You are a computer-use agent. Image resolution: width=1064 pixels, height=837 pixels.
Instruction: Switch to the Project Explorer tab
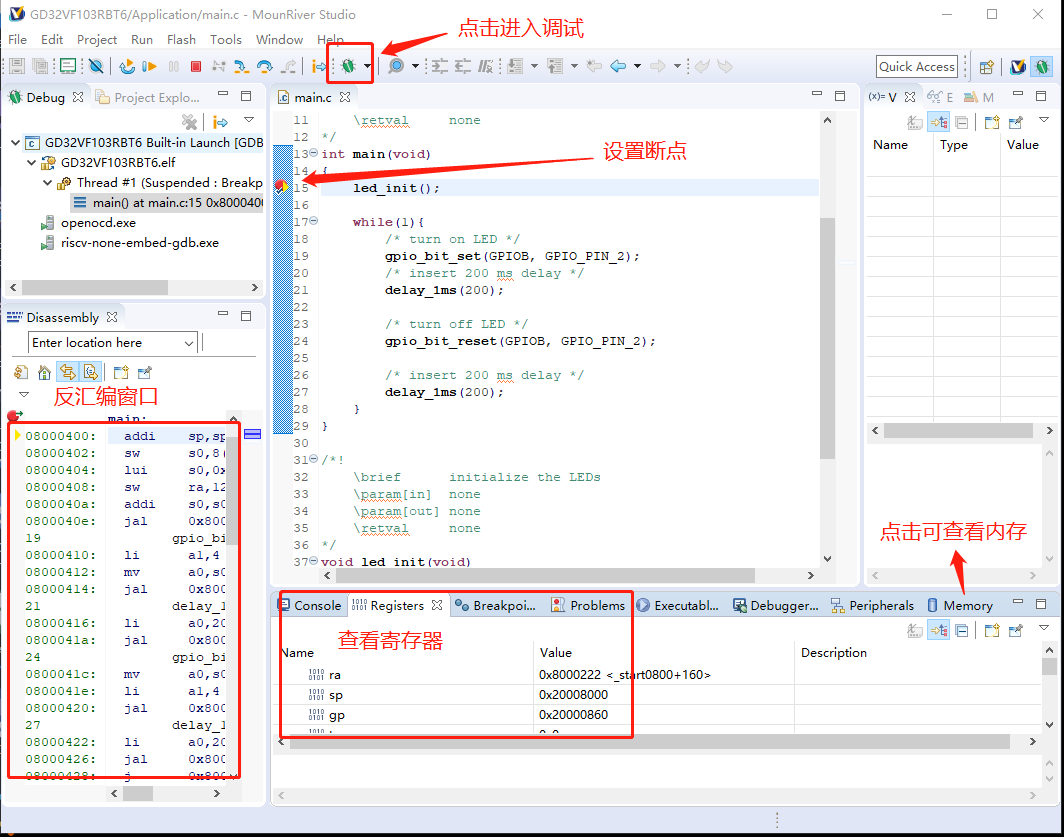149,98
